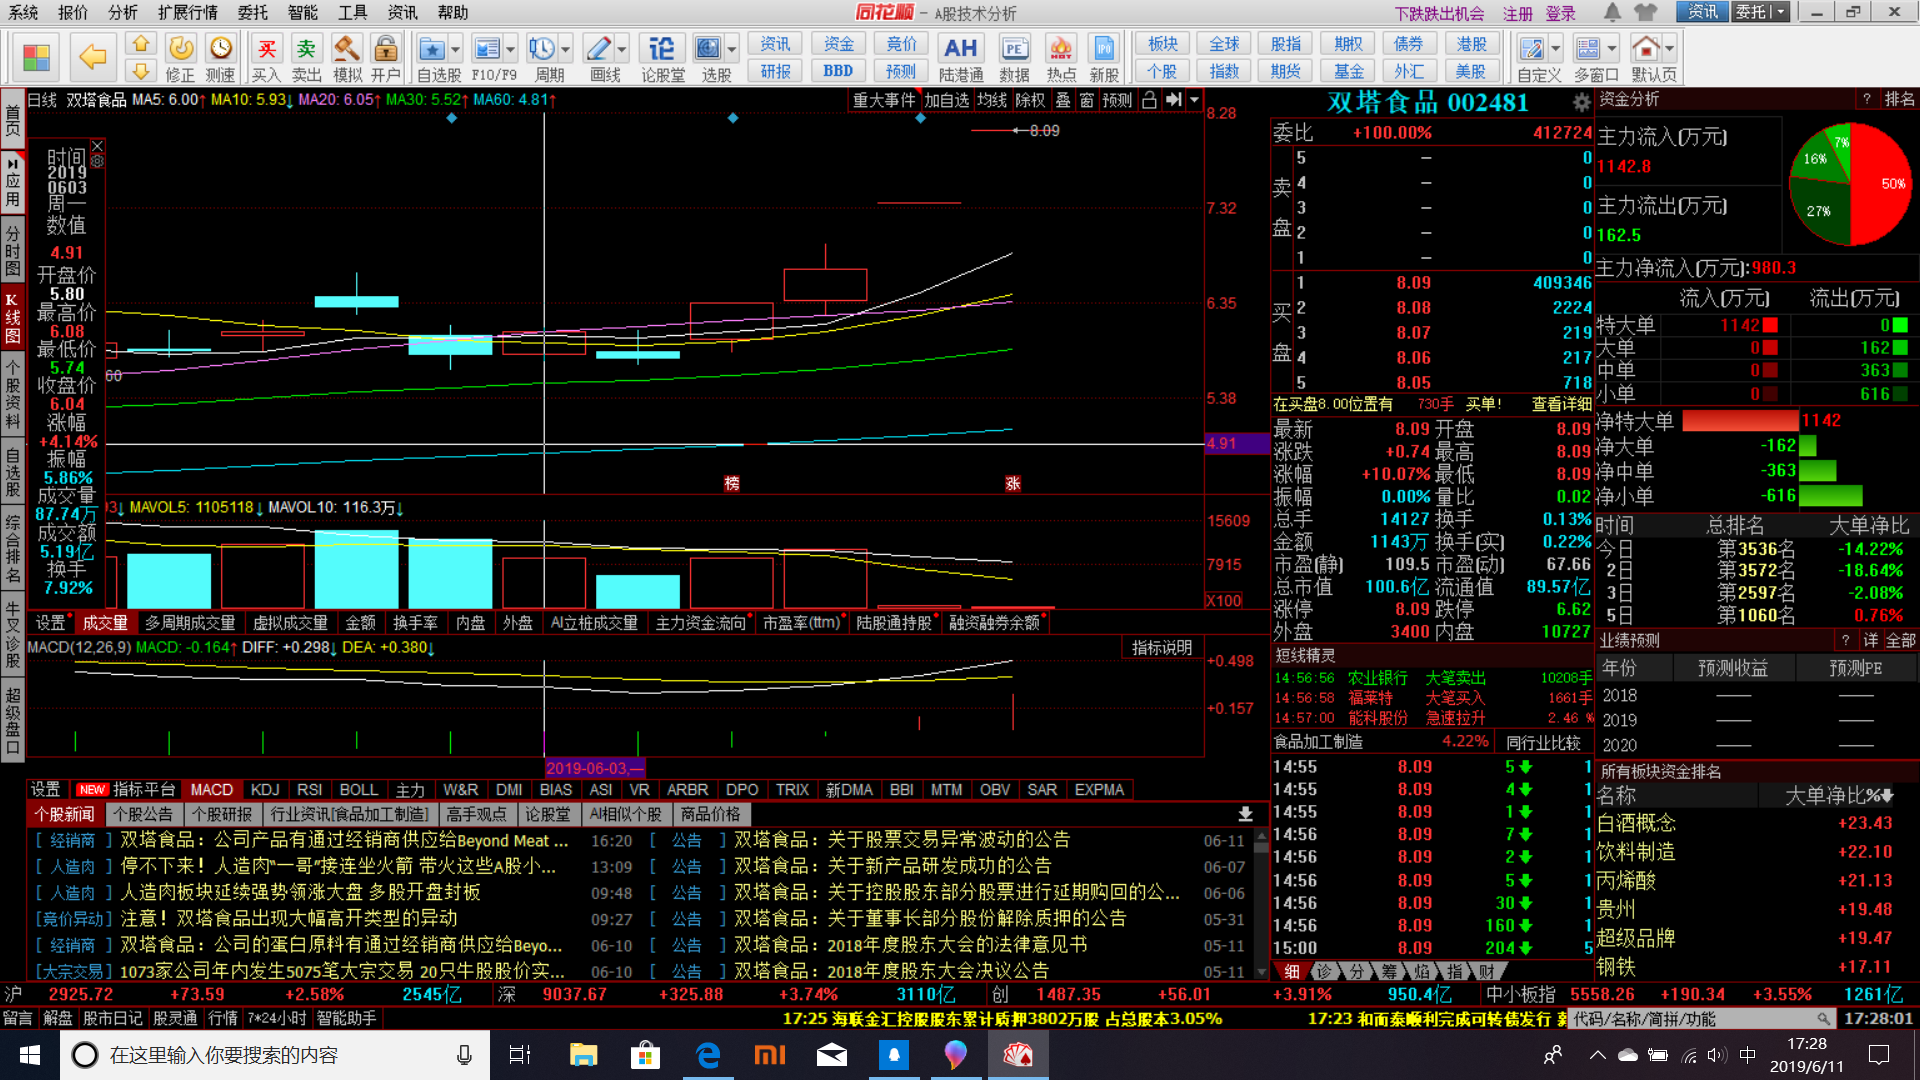Open the 测速 speed test clock icon
This screenshot has width=1920, height=1080.
point(220,57)
